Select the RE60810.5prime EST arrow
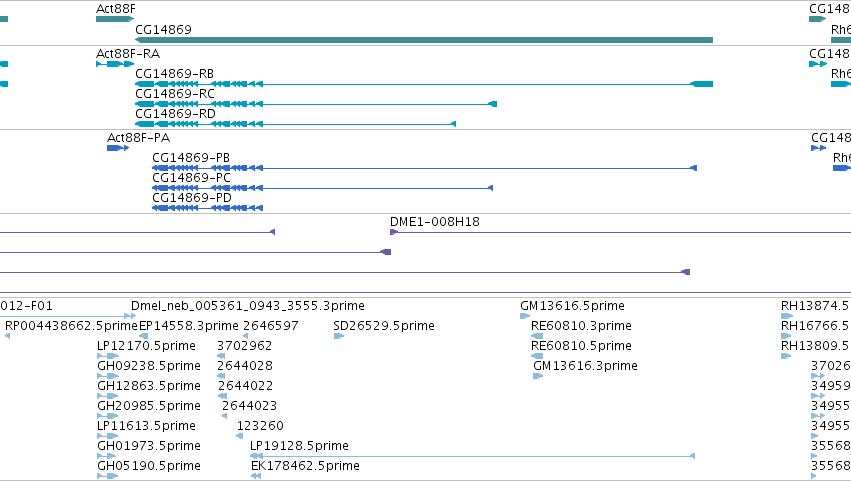 537,356
